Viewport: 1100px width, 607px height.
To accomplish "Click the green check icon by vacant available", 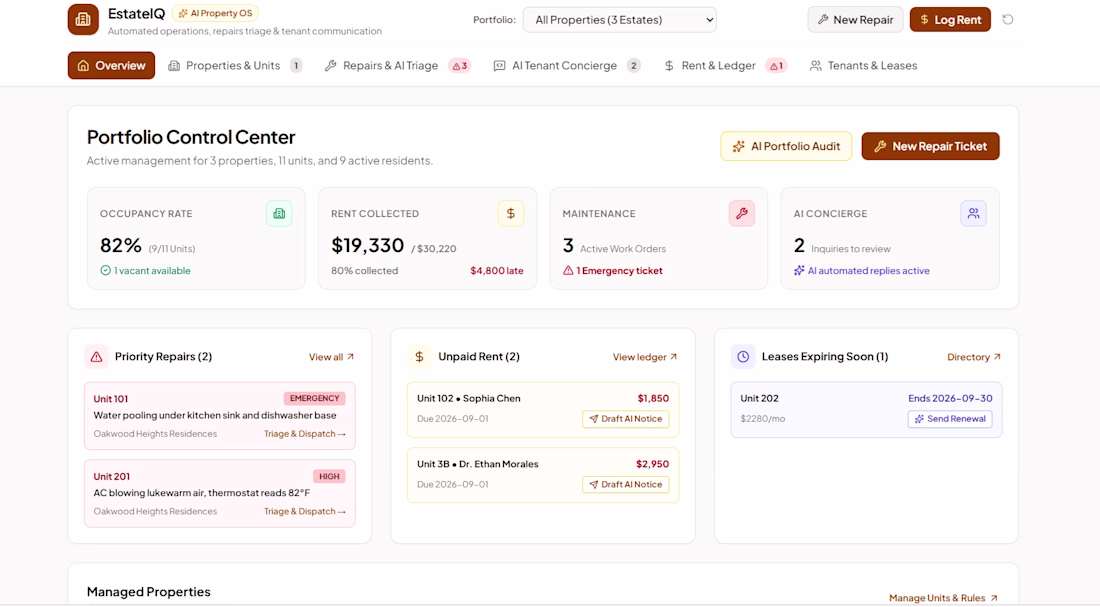I will [105, 270].
